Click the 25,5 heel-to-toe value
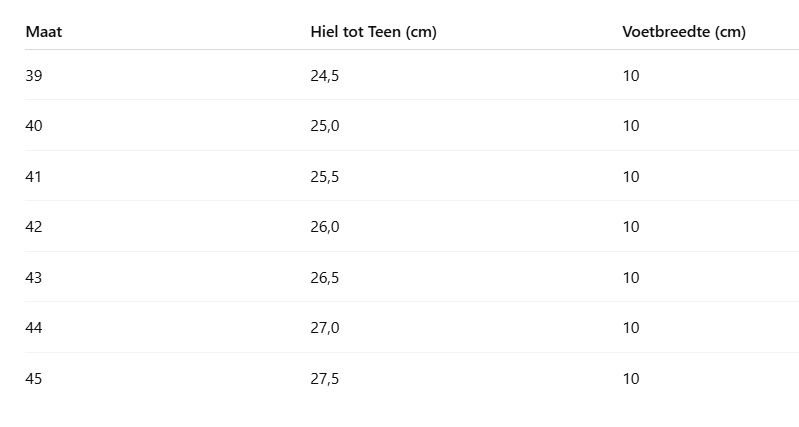 pyautogui.click(x=325, y=177)
